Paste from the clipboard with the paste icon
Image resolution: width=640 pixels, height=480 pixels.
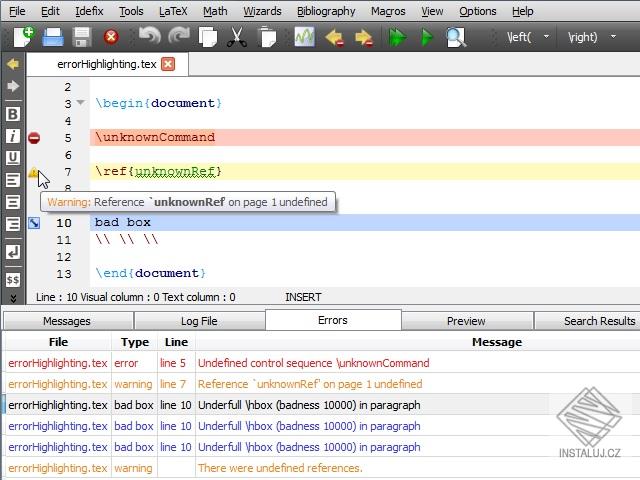[x=267, y=37]
